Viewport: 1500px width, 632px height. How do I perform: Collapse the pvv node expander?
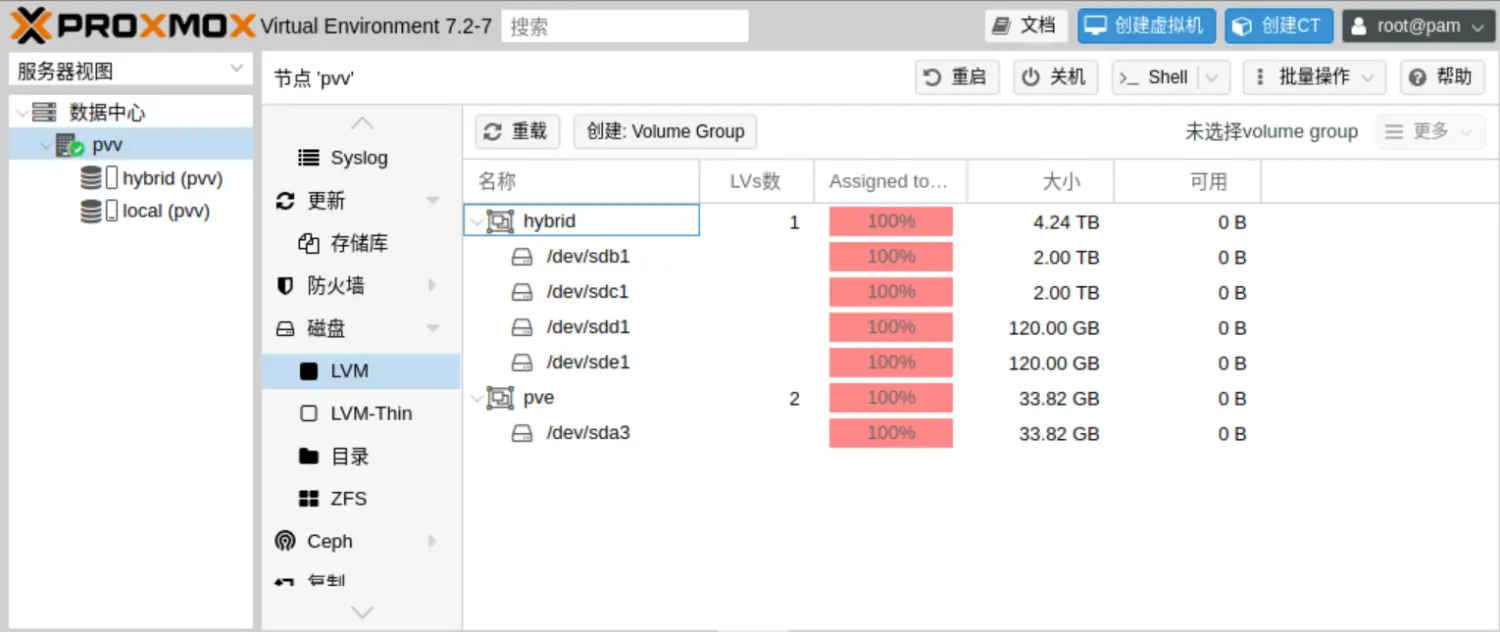(x=46, y=146)
